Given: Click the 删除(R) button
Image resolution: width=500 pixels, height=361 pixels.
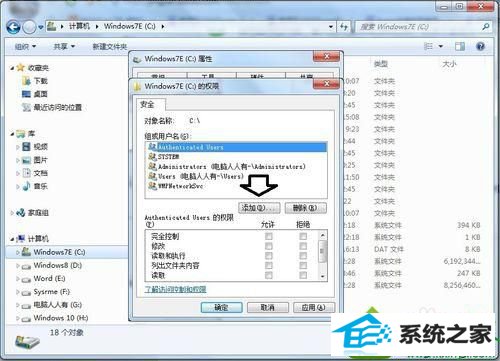Looking at the screenshot, I should point(305,208).
